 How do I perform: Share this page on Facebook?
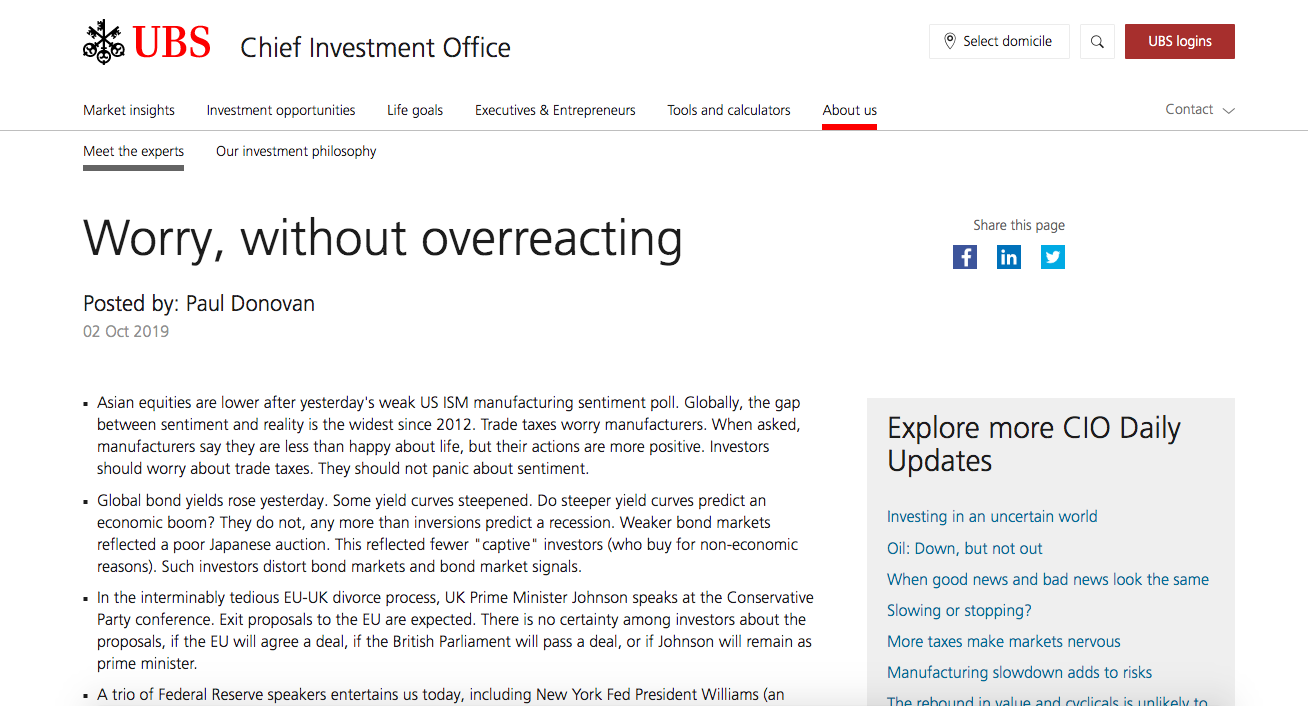point(965,257)
